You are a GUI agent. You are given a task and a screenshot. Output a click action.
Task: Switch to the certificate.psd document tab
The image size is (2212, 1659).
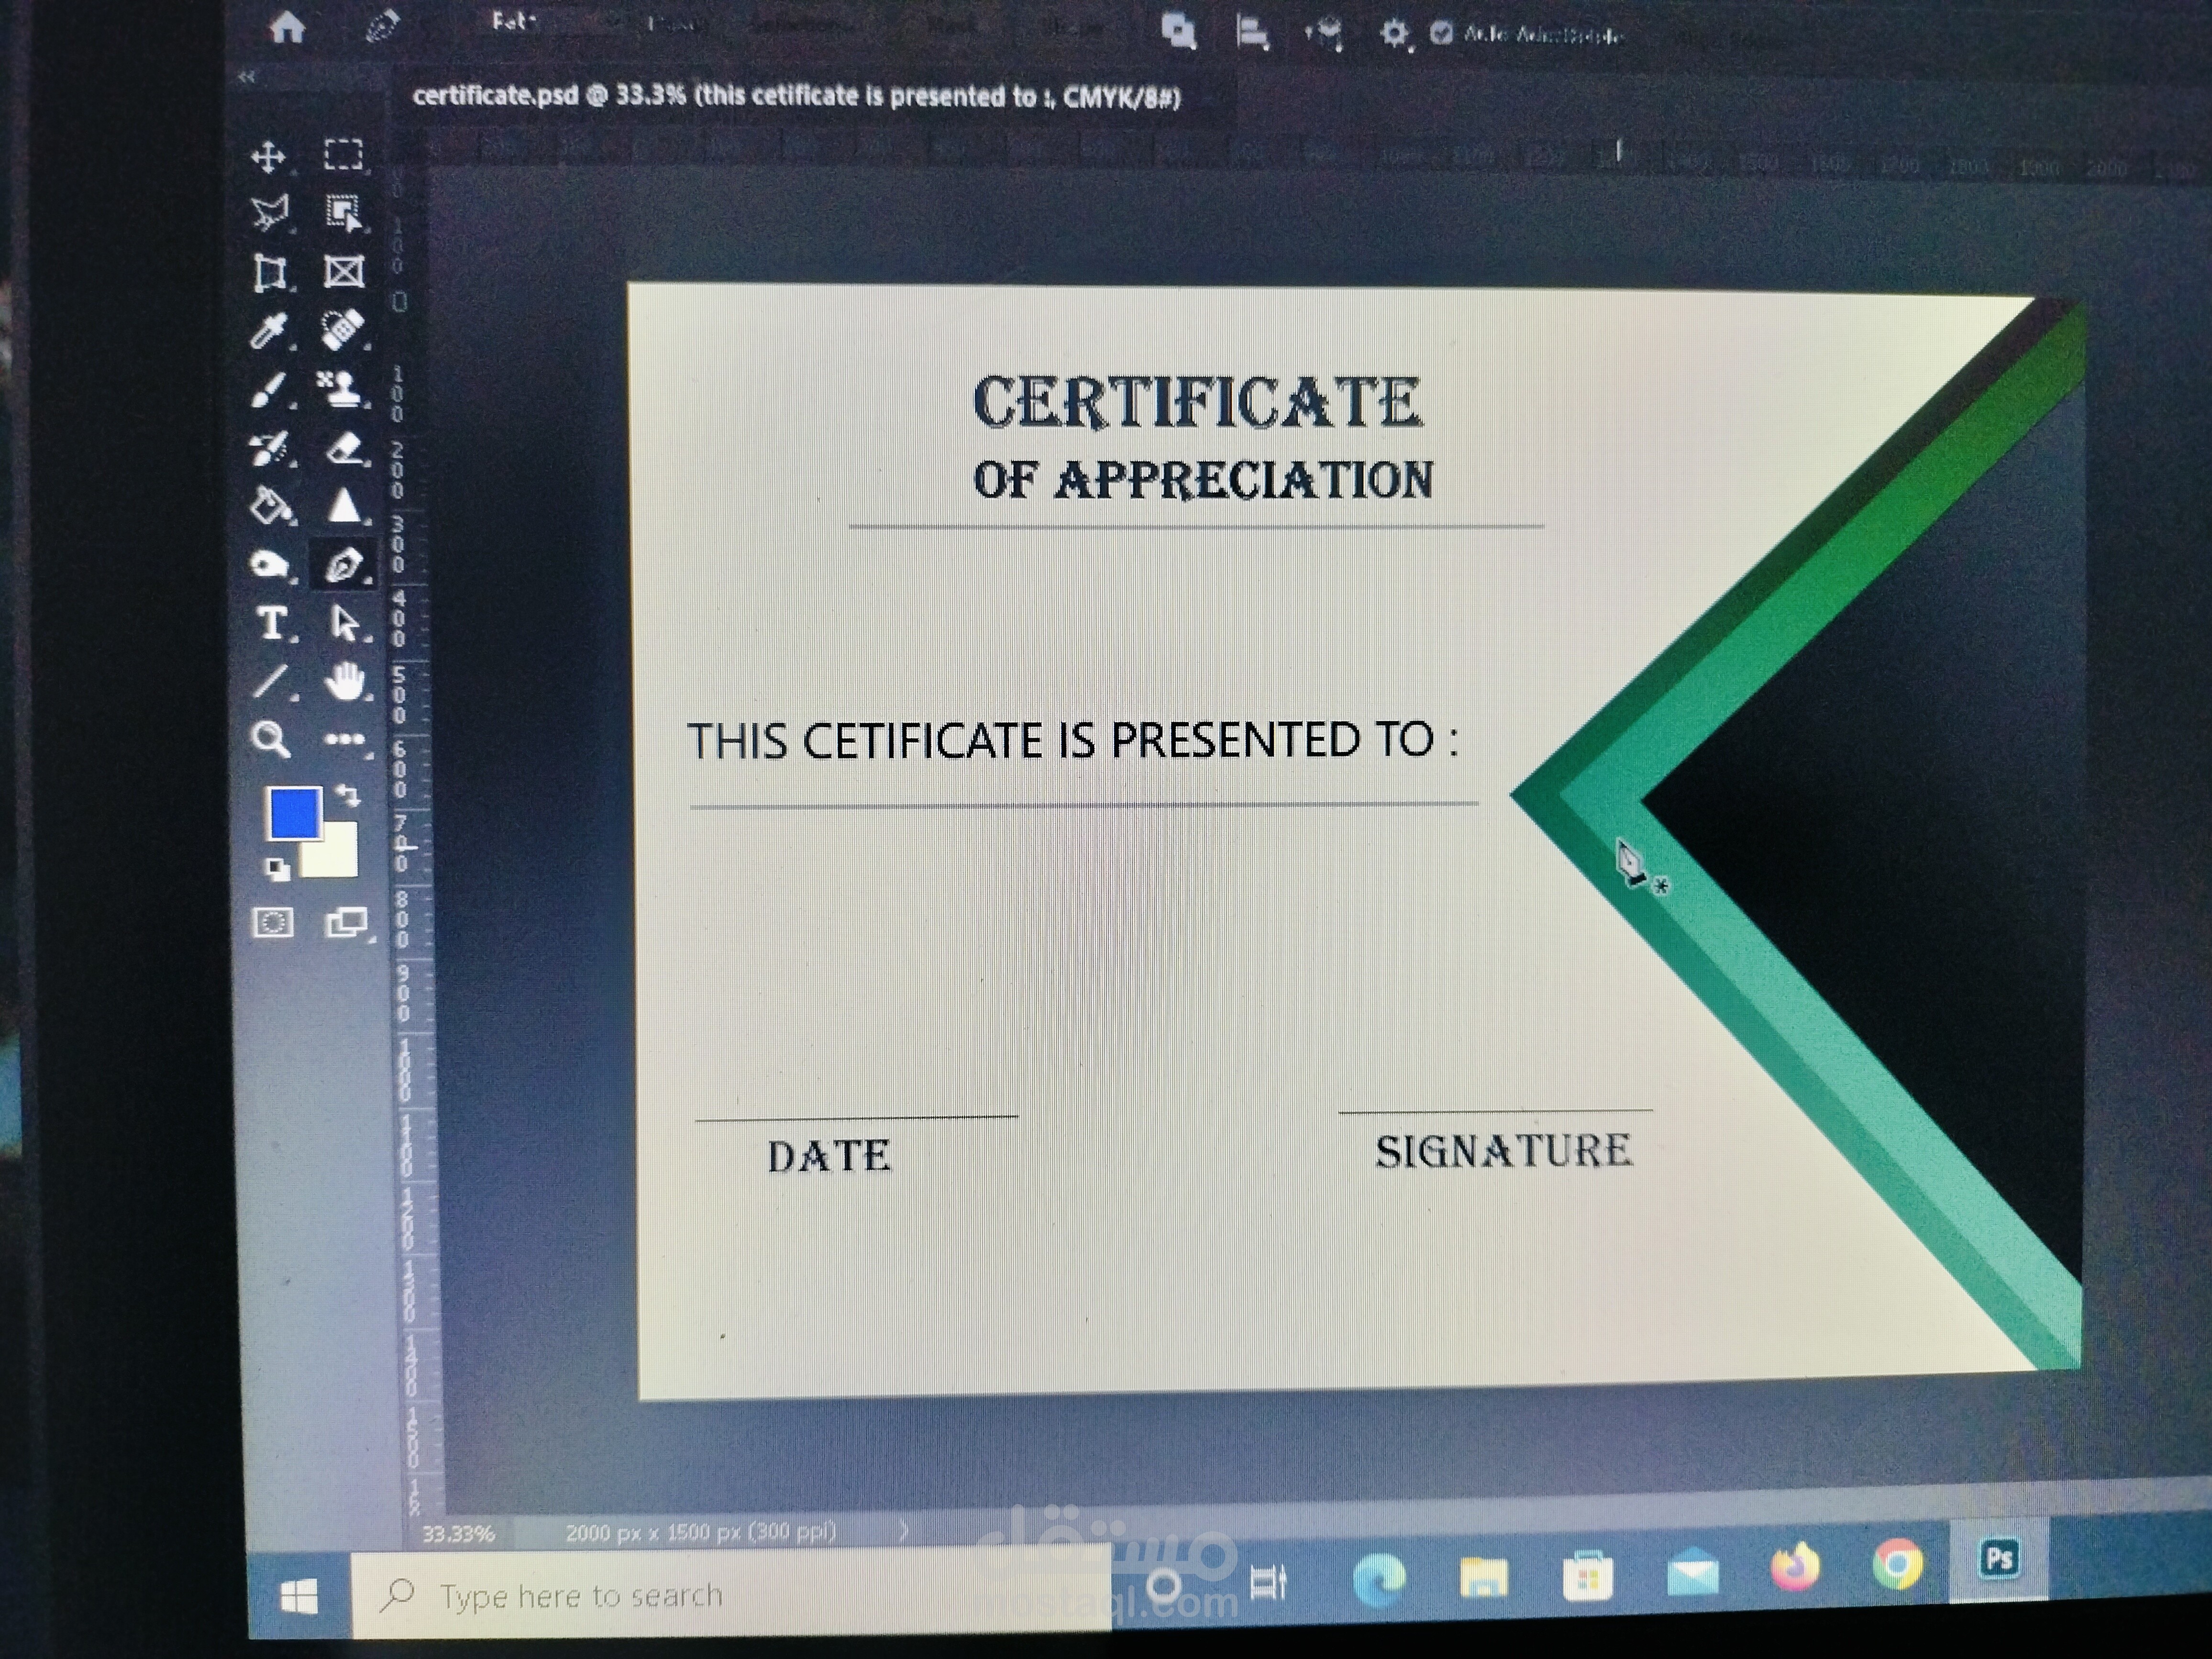point(797,96)
